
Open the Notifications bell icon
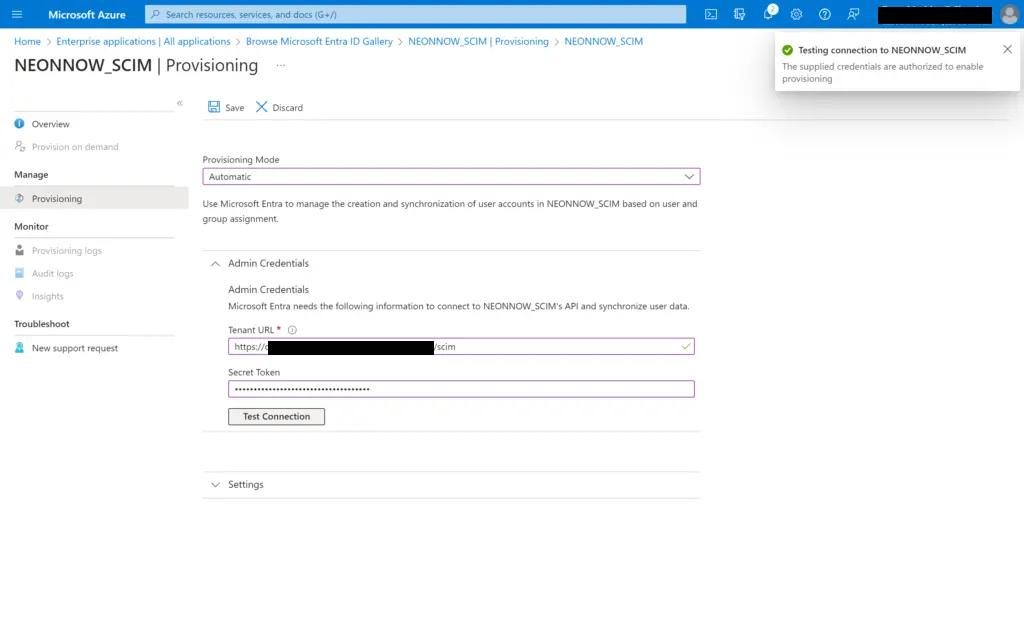pos(769,14)
